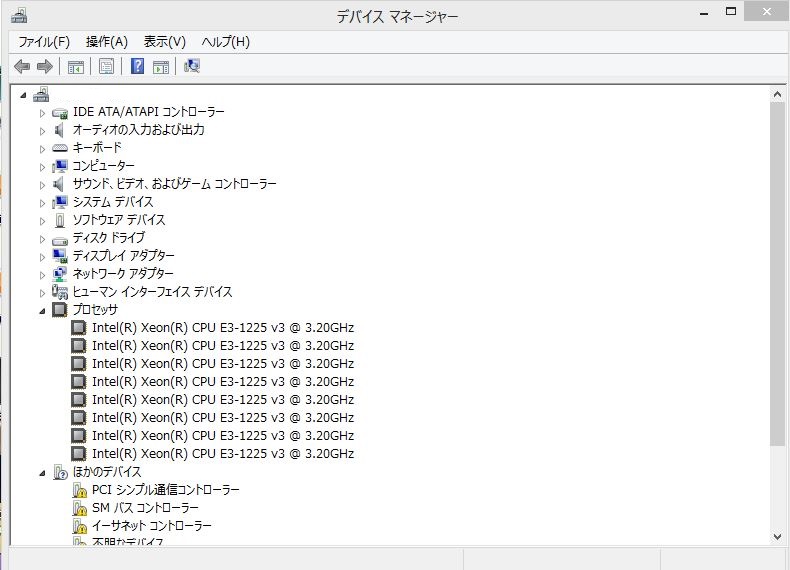Expand the ディスプレイ アダプター node
Viewport: 790px width, 570px height.
coord(42,257)
